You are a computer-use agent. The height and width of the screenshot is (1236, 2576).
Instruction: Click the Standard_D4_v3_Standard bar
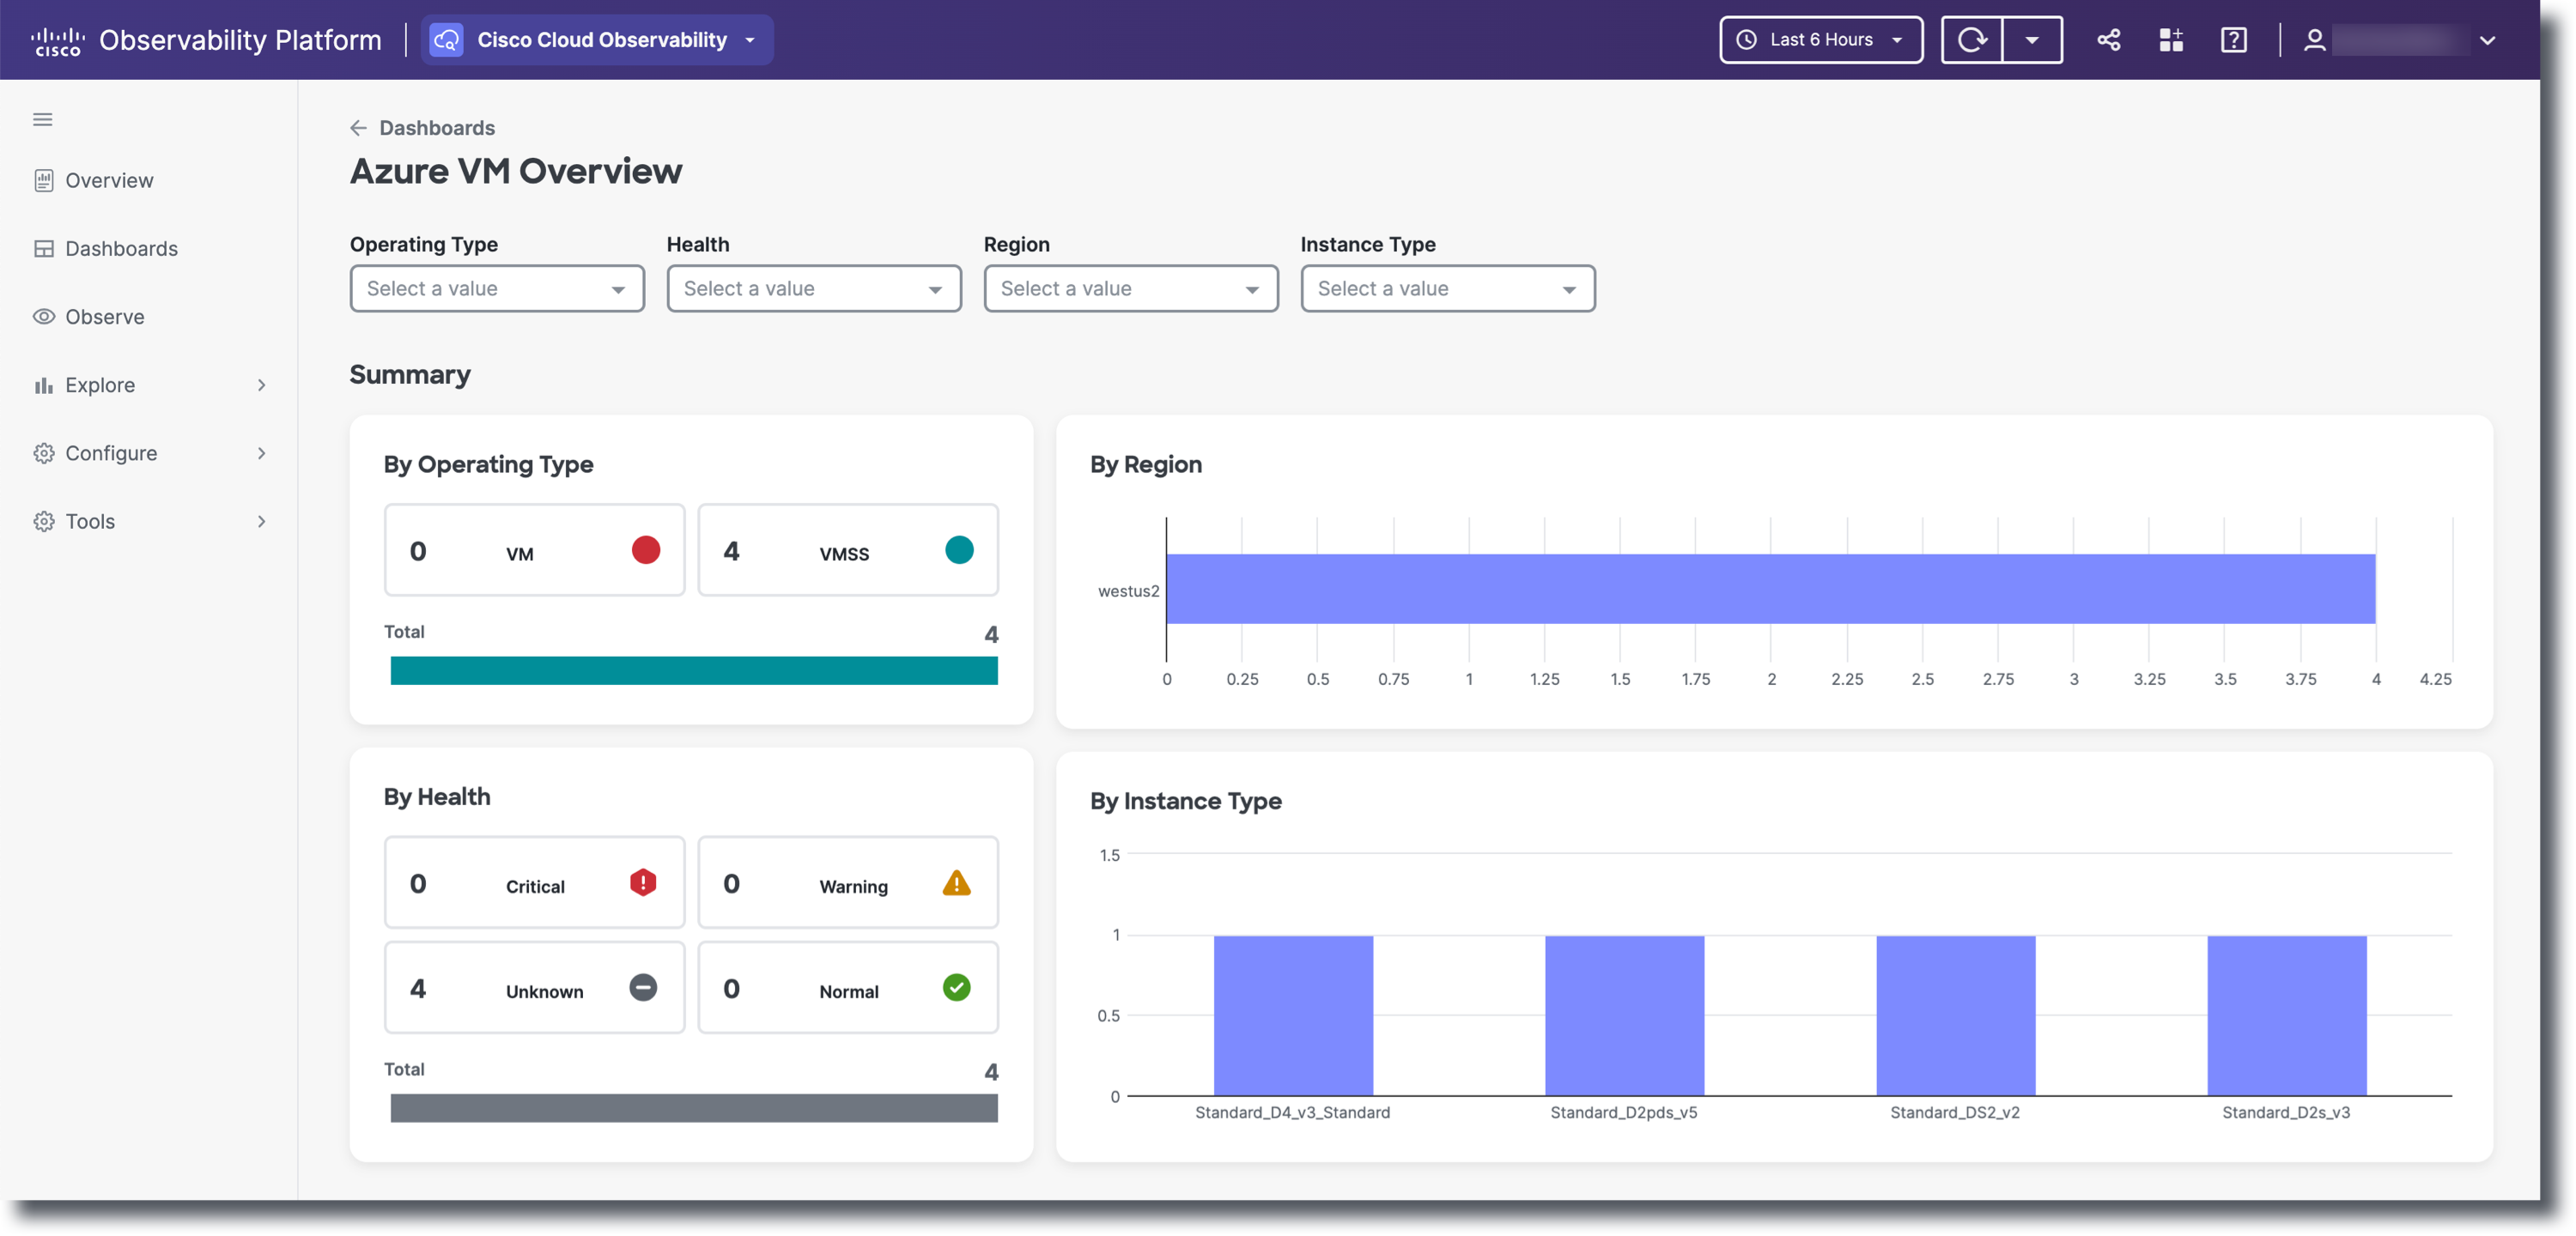[1293, 1016]
